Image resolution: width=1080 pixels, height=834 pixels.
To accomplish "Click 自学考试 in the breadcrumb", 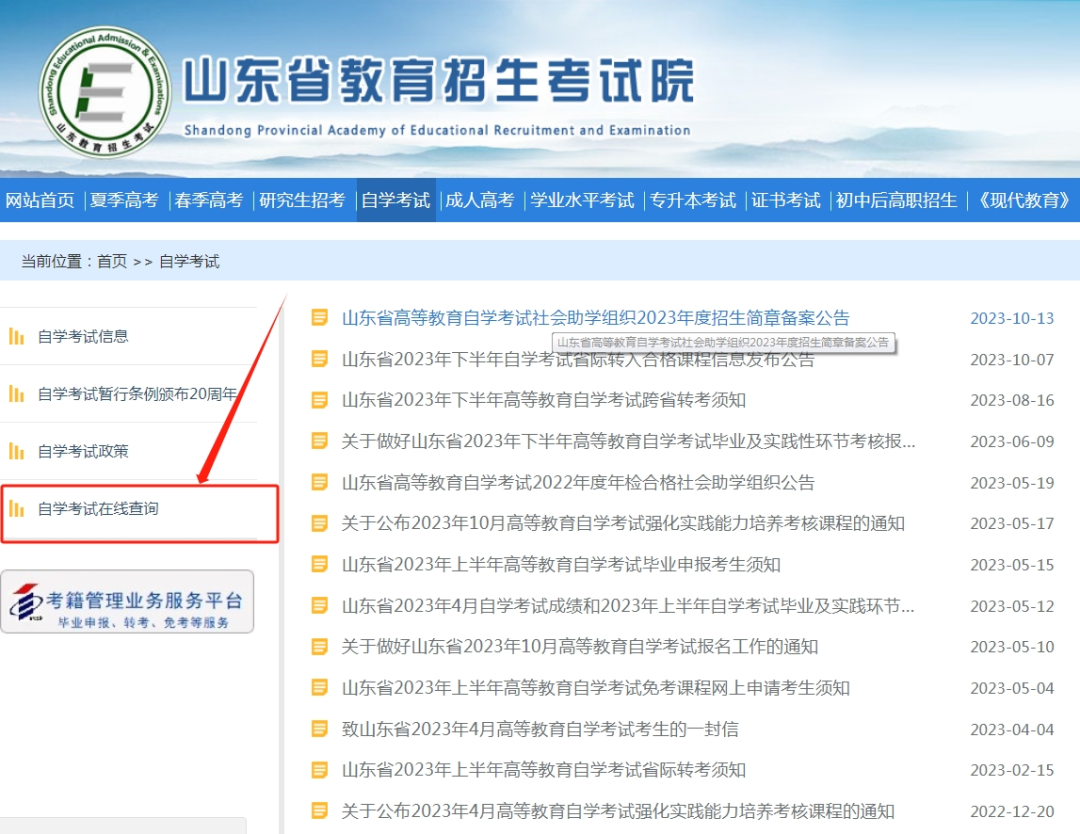I will (x=189, y=262).
